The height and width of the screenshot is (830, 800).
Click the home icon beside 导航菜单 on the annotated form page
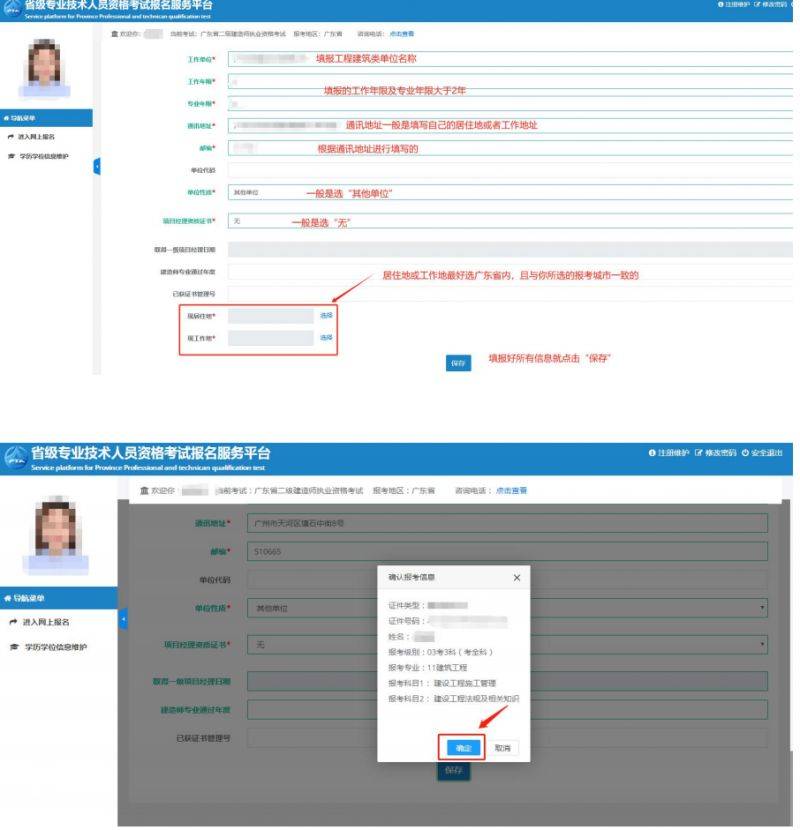tap(6, 118)
